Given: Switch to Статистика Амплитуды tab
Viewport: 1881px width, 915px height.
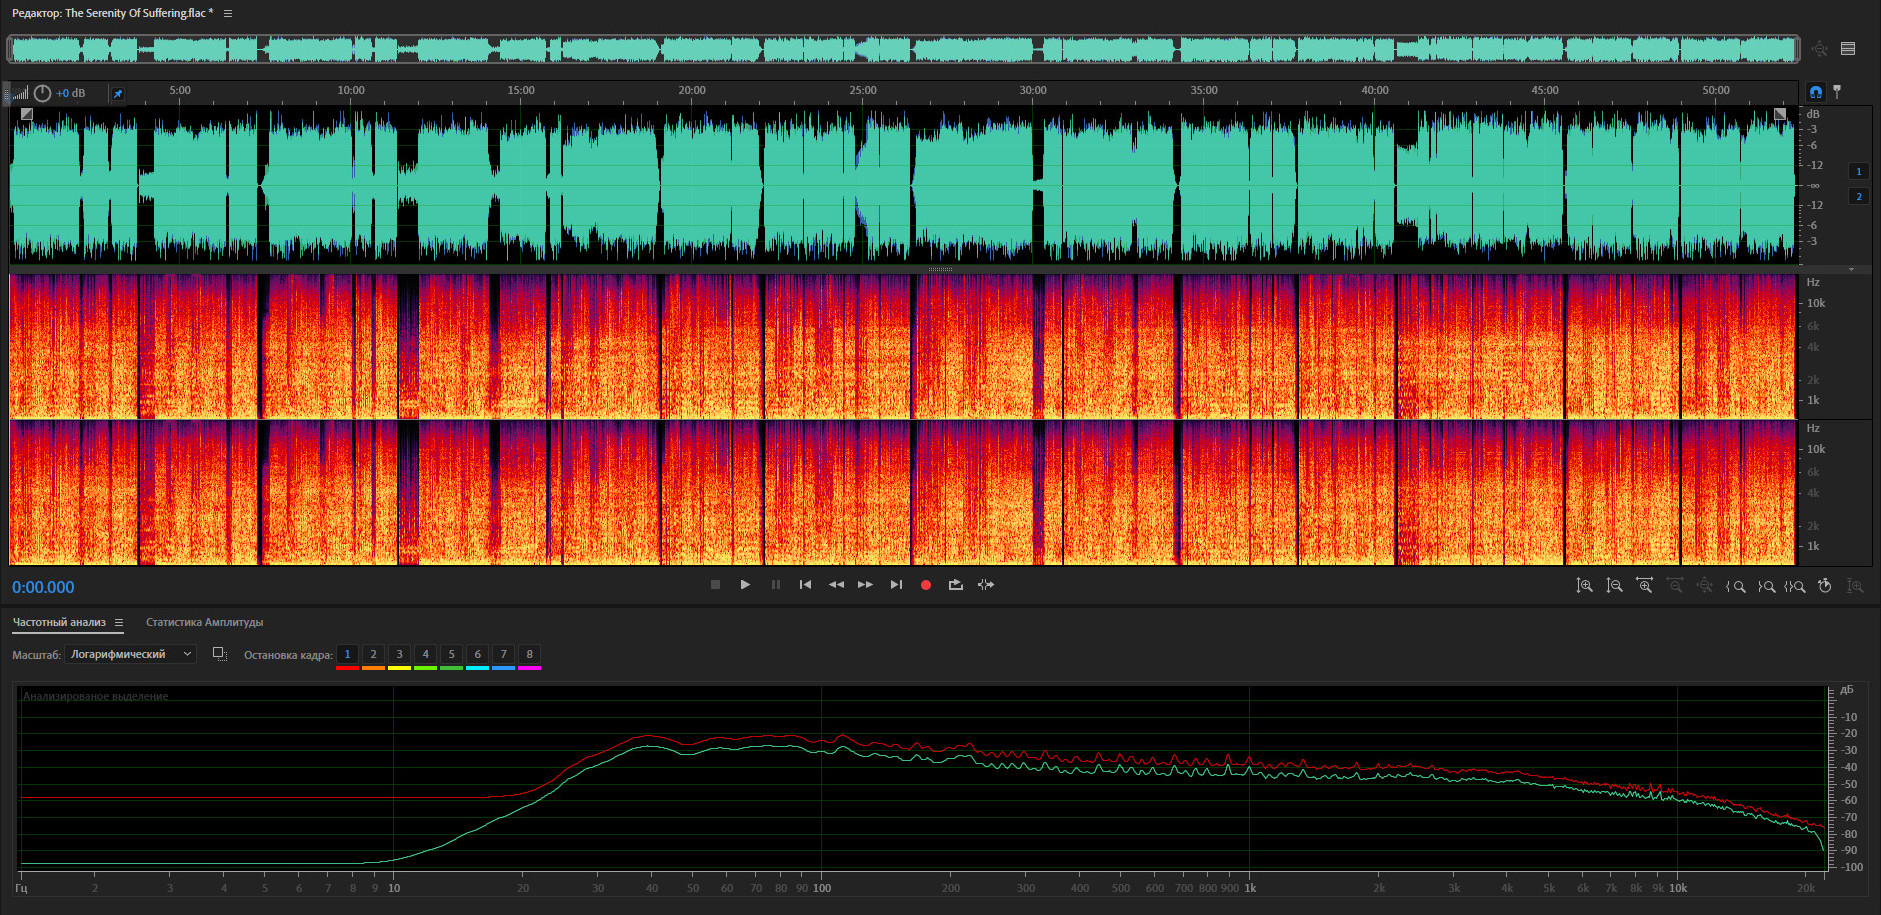Looking at the screenshot, I should tap(204, 623).
